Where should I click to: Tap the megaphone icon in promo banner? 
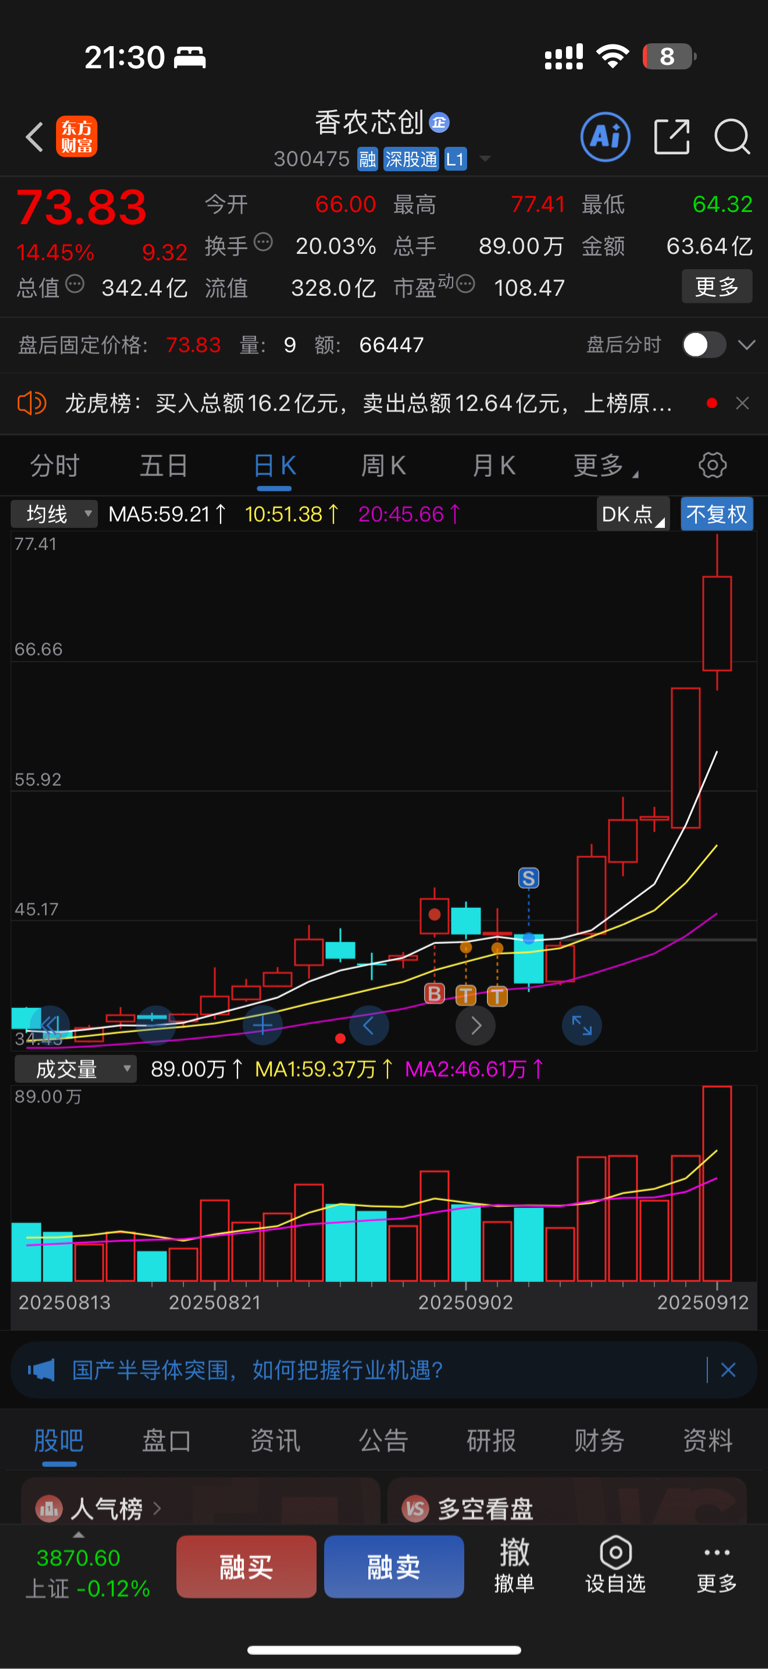(x=41, y=1370)
